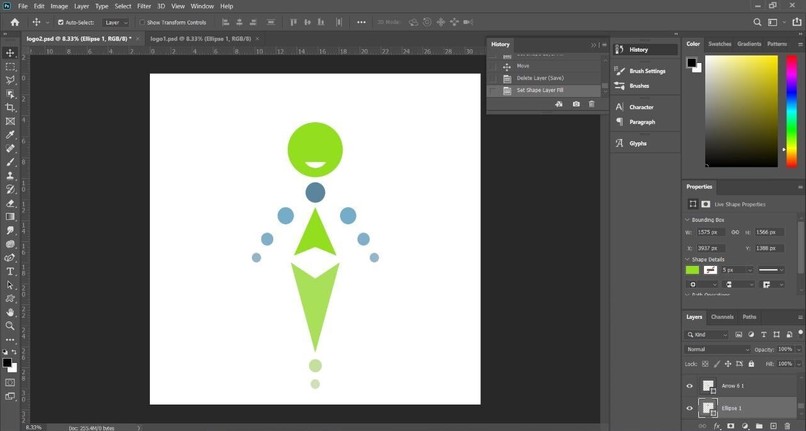
Task: Select the Horizontal Type tool
Action: [x=10, y=272]
